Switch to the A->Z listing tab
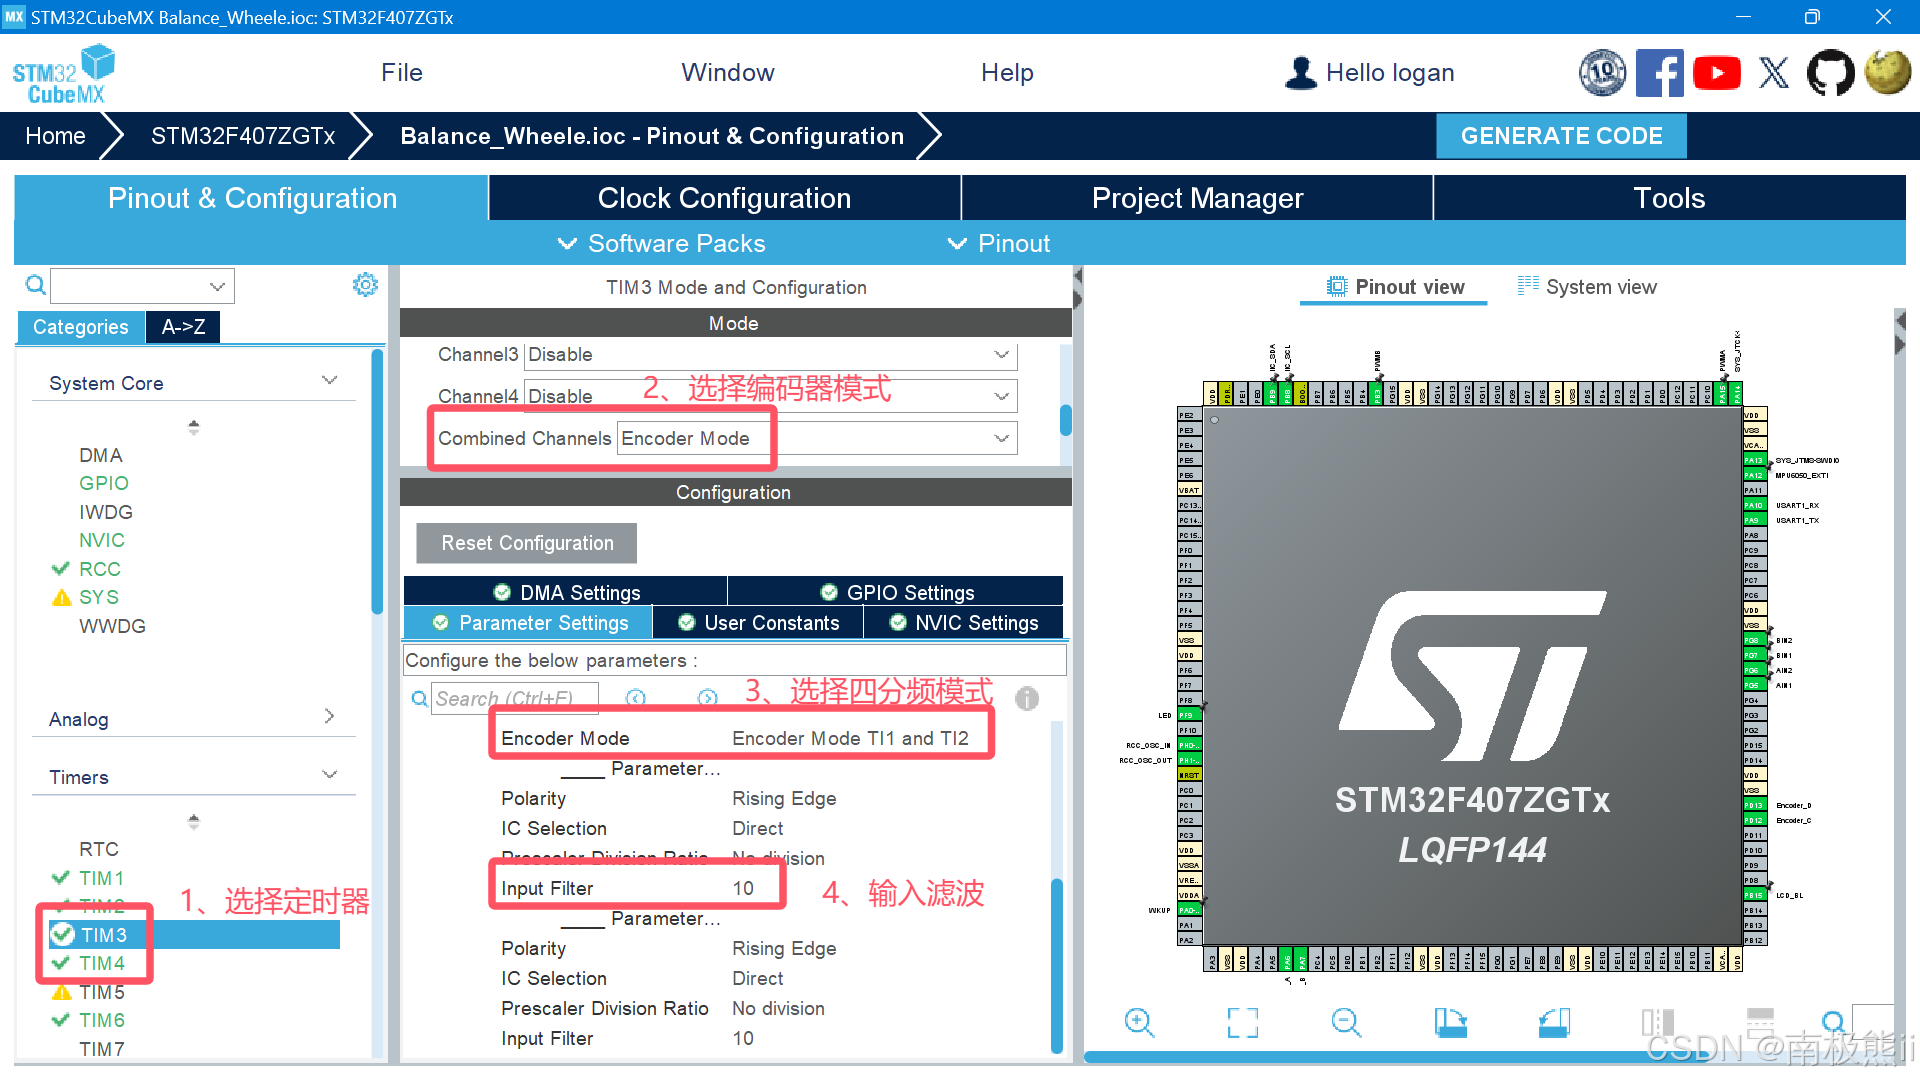Screen dimensions: 1920x1080 click(183, 327)
